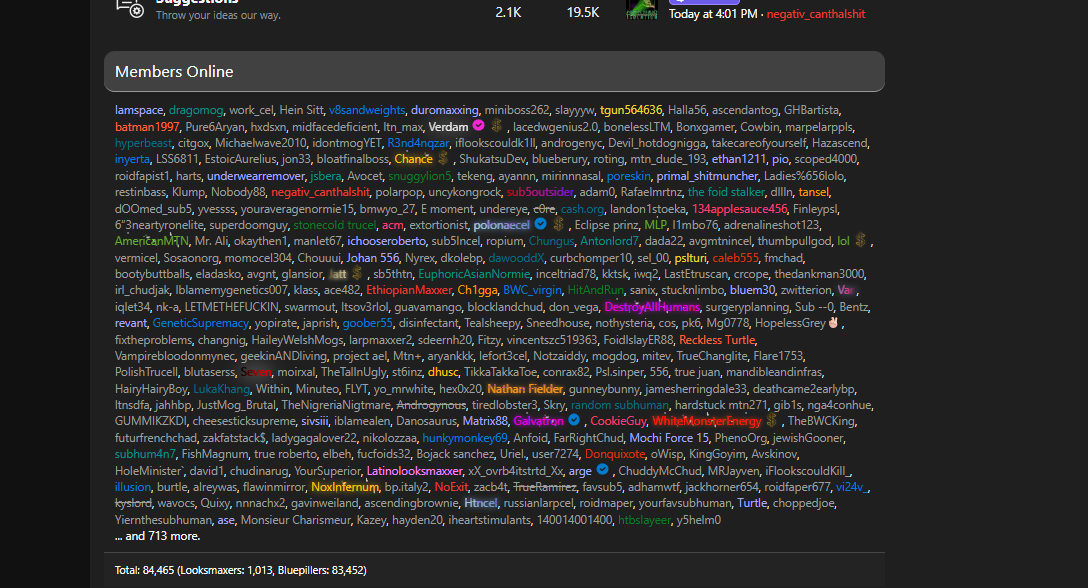Click the Suggestions forum icon

click(x=130, y=6)
